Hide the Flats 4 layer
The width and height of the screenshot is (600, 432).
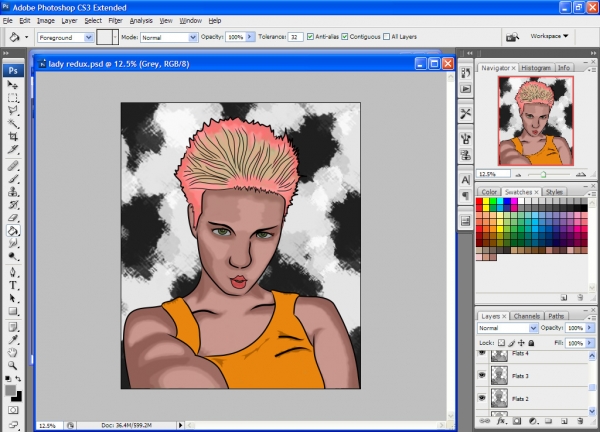482,353
